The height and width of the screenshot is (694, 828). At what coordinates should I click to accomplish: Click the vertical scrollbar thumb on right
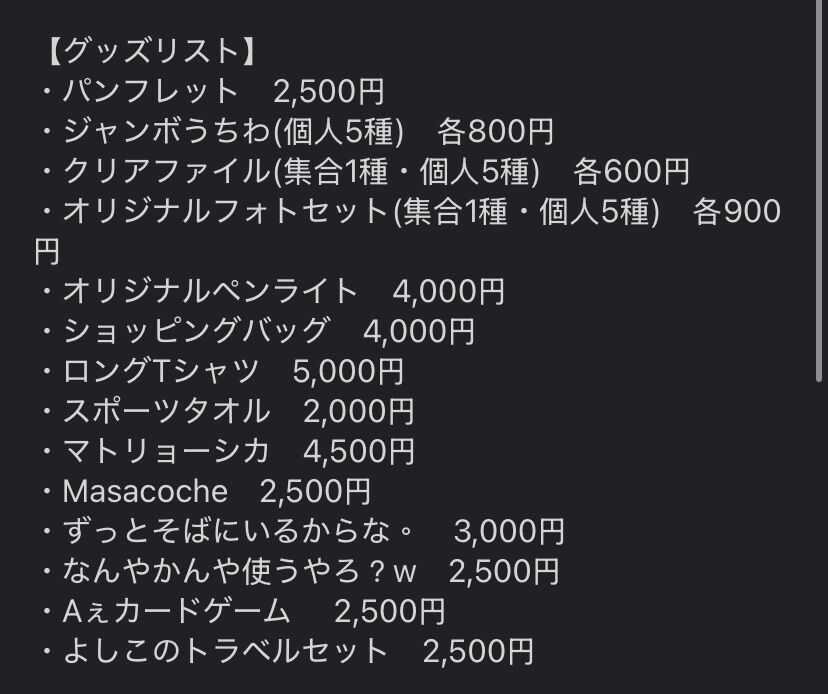click(x=819, y=190)
